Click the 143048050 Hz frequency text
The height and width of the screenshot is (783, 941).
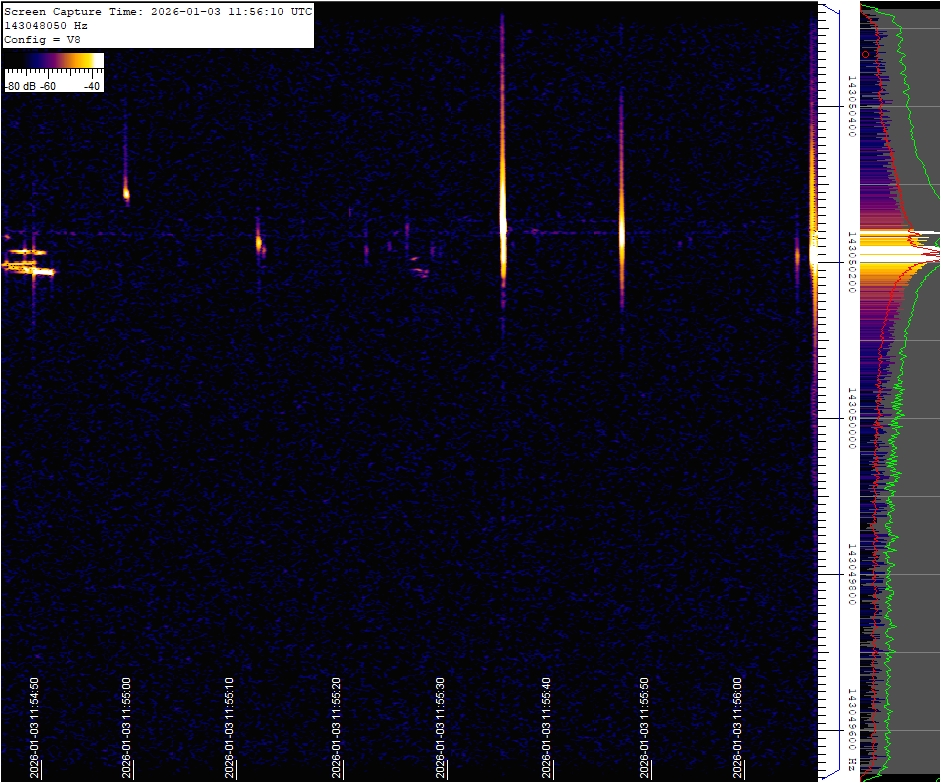[x=47, y=25]
